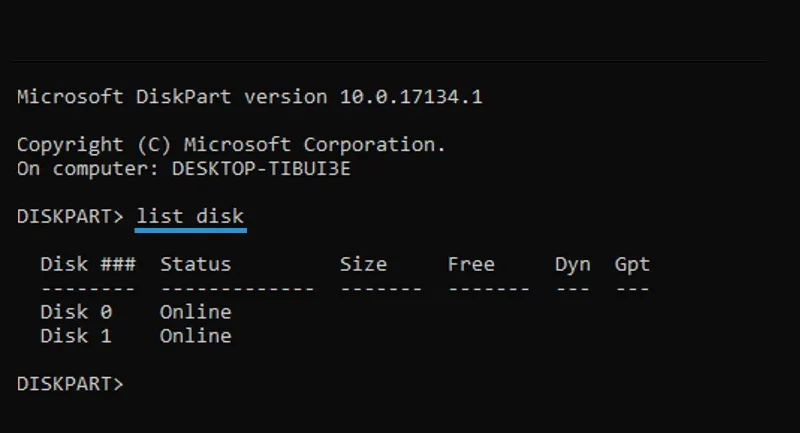Viewport: 800px width, 433px height.
Task: Click the Status column header
Action: click(195, 264)
